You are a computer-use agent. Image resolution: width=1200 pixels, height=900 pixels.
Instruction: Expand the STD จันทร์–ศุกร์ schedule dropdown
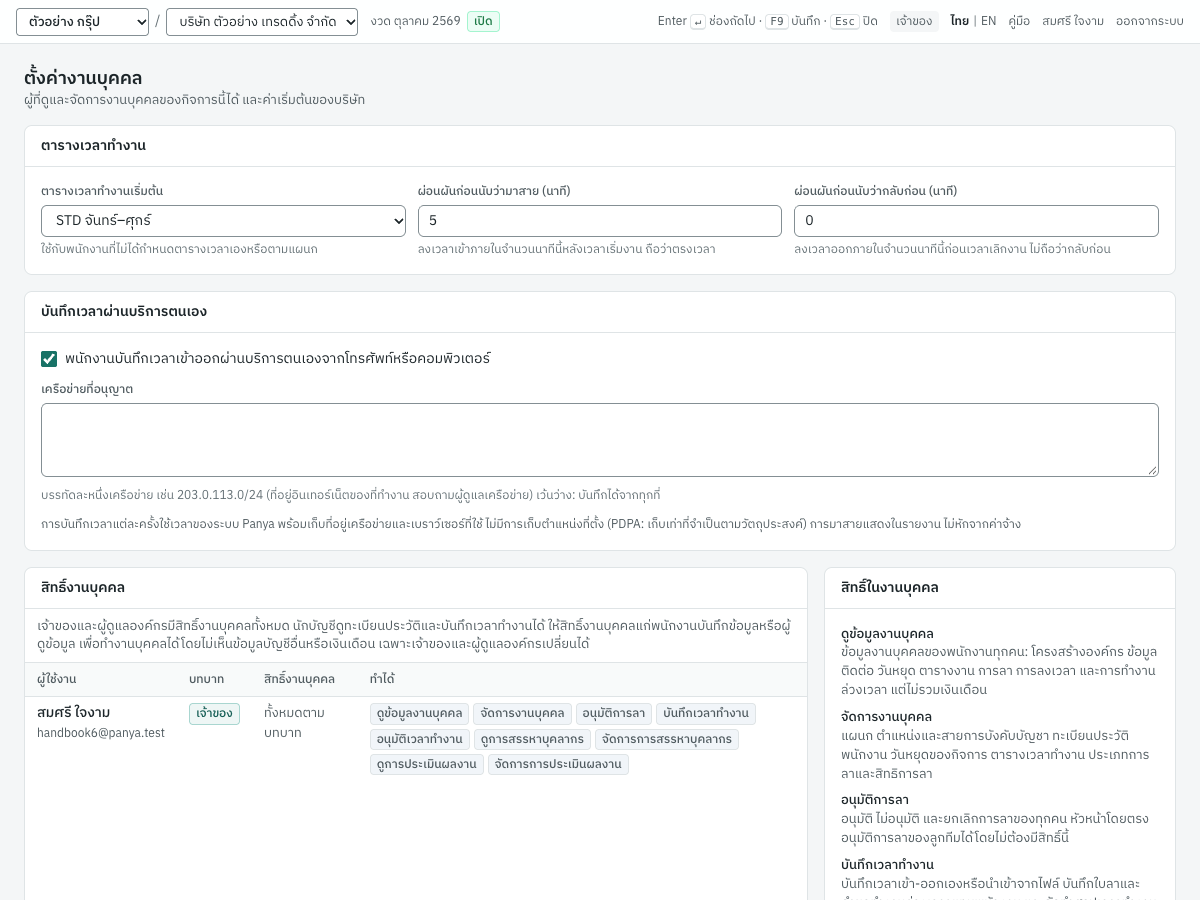point(223,221)
